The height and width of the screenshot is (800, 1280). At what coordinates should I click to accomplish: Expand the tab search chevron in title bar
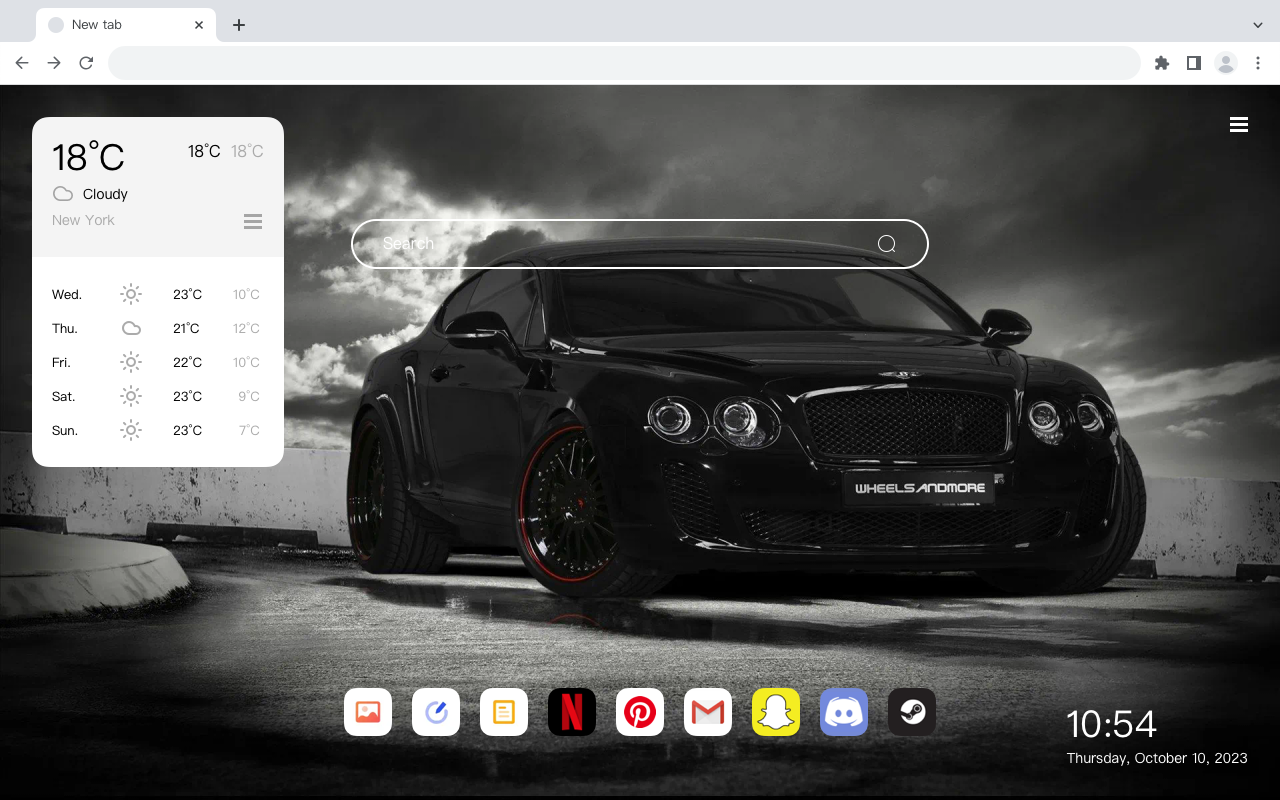pyautogui.click(x=1258, y=25)
